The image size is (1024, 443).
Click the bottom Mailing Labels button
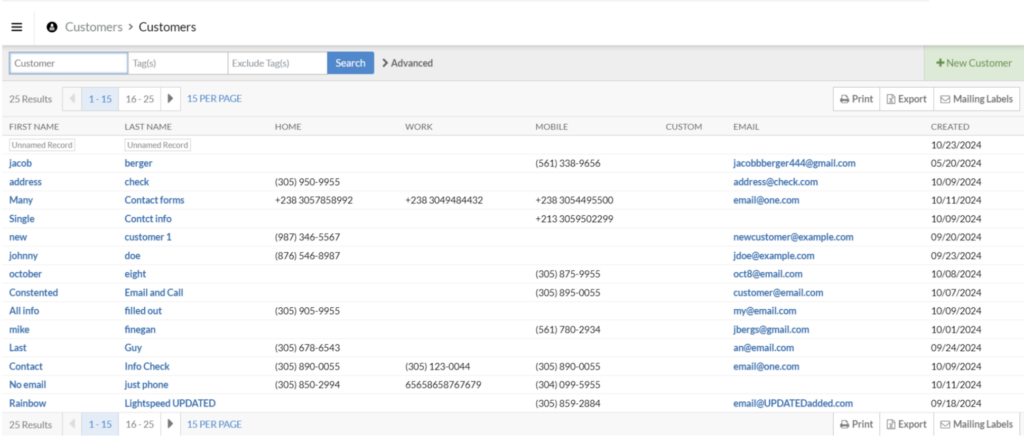(x=976, y=424)
